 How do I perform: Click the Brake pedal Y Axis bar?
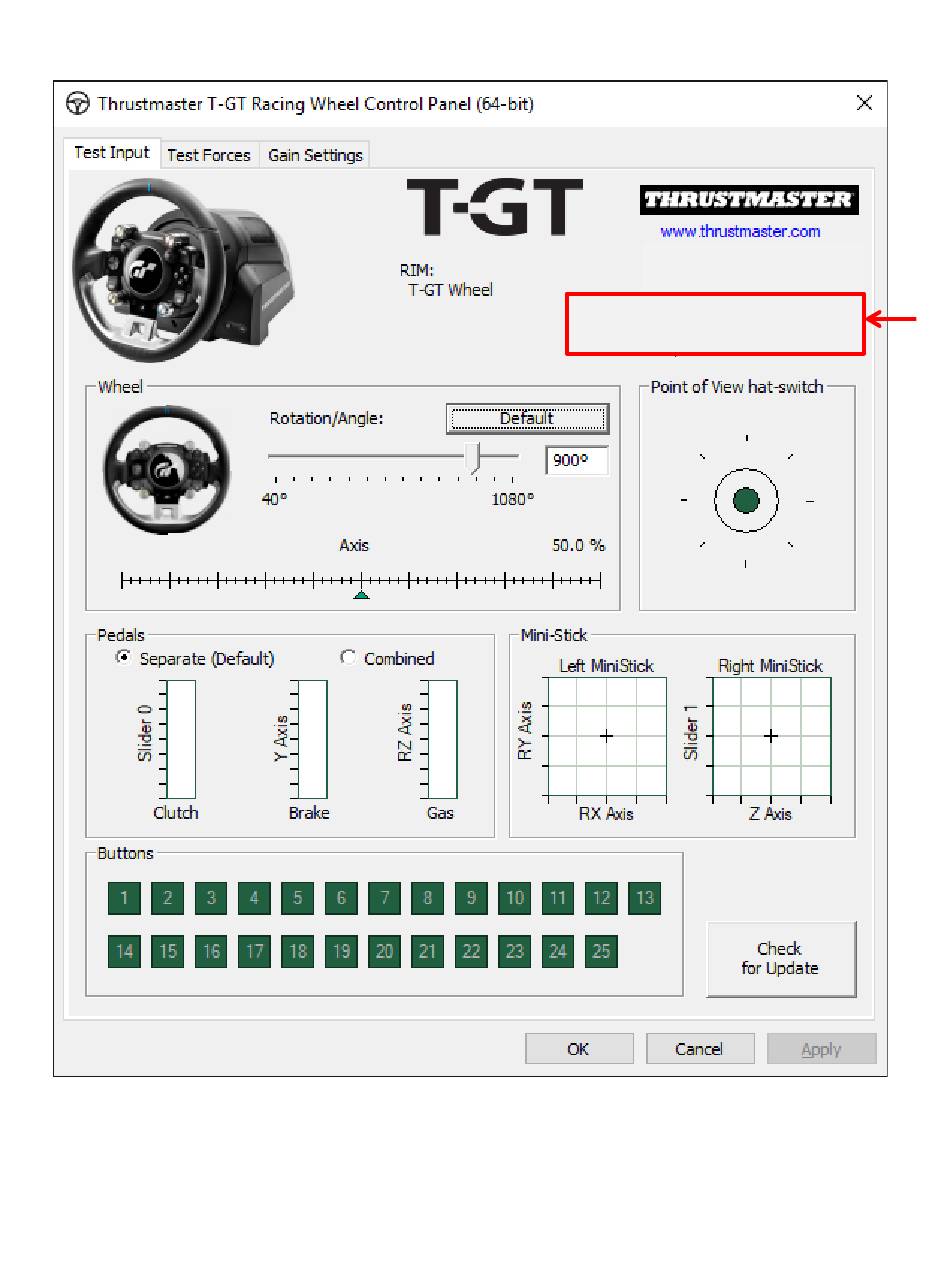click(x=310, y=740)
